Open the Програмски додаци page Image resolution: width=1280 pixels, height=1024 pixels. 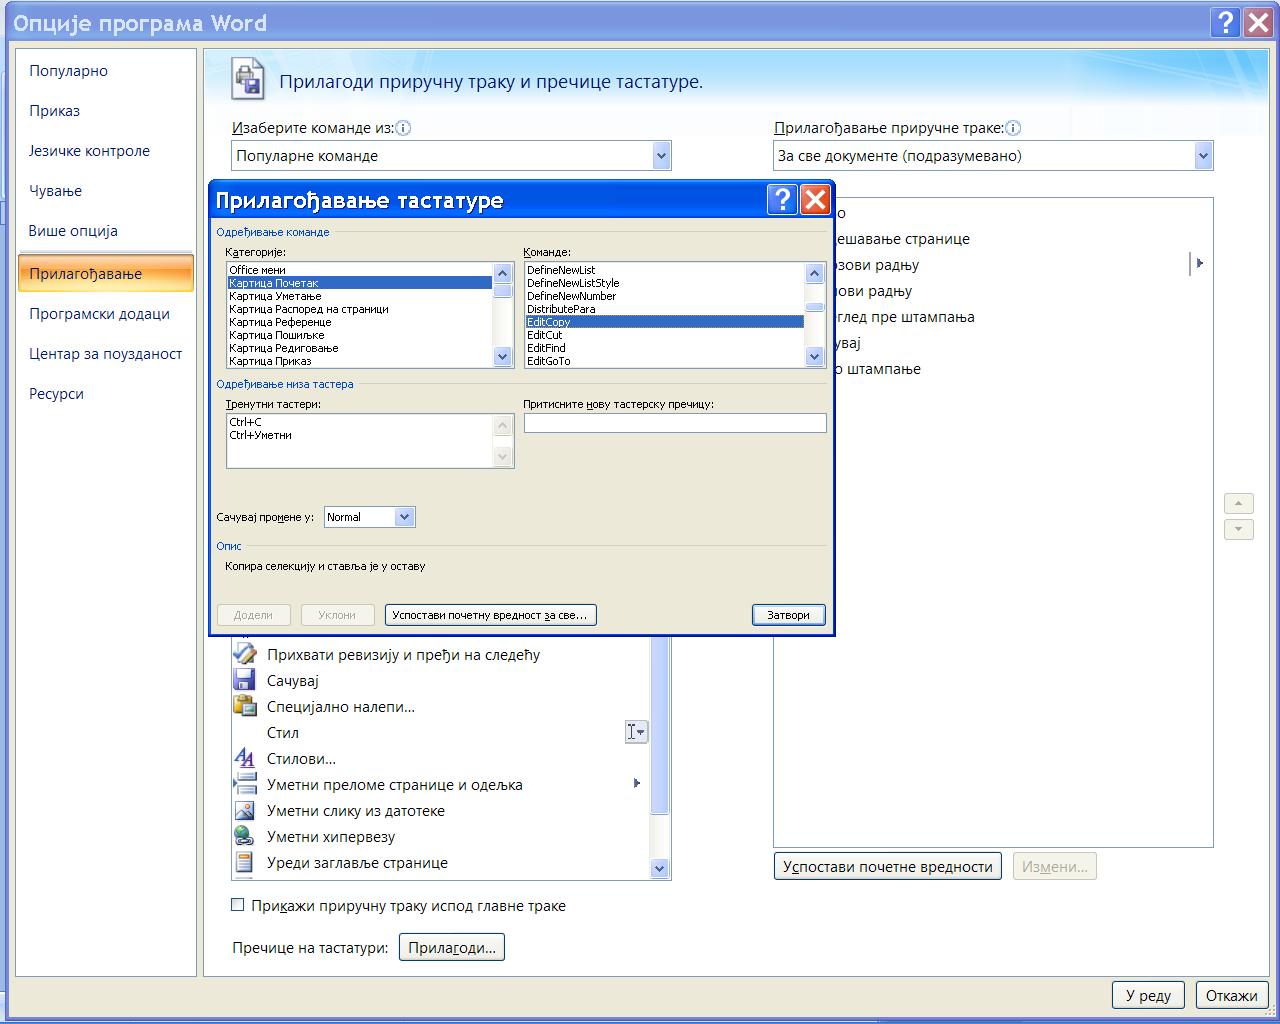pos(106,314)
